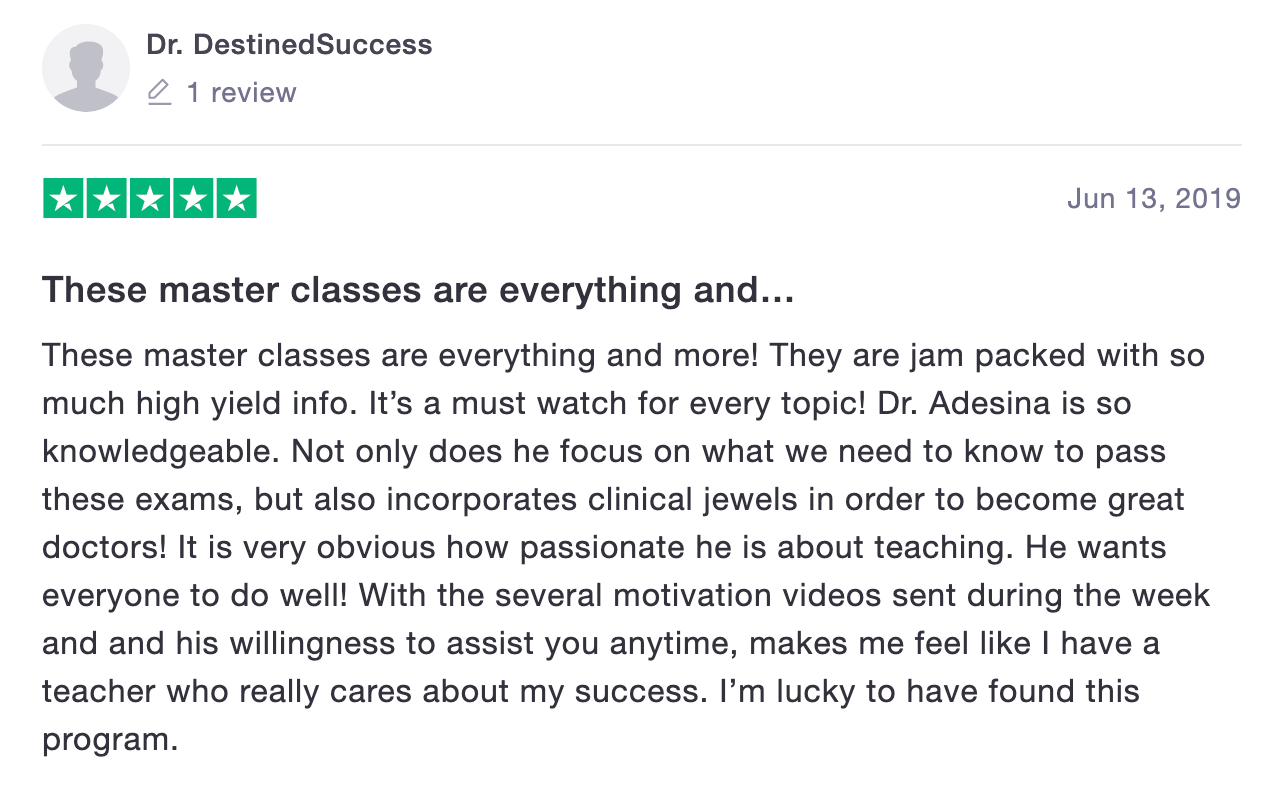Select the fourth green star
Viewport: 1280px width, 790px height.
193,198
